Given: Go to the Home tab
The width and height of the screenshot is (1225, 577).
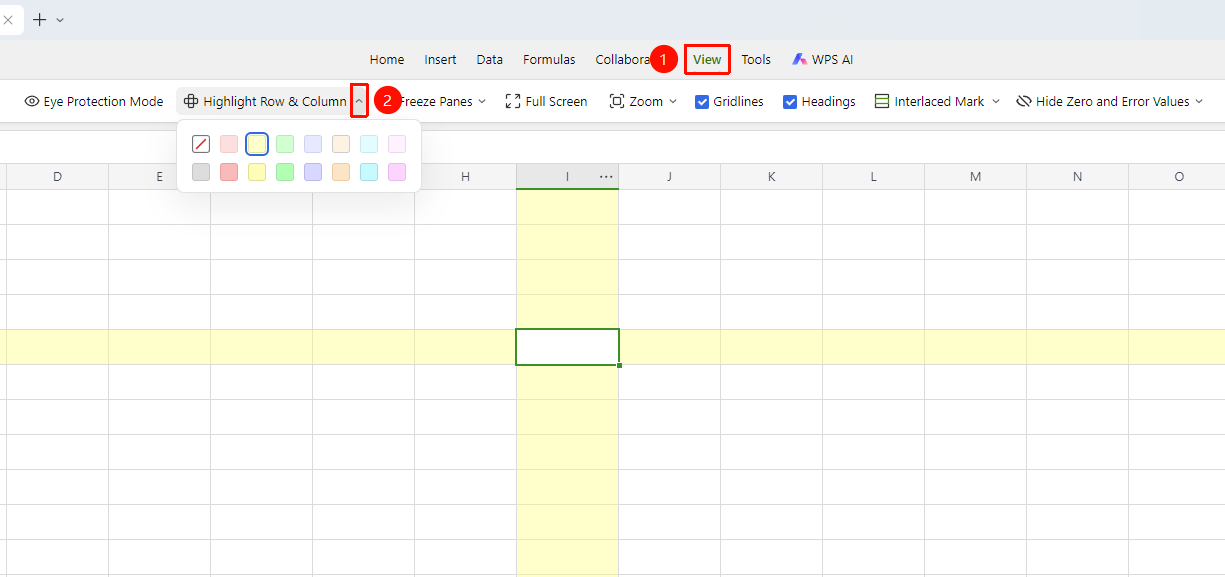Looking at the screenshot, I should pos(387,59).
